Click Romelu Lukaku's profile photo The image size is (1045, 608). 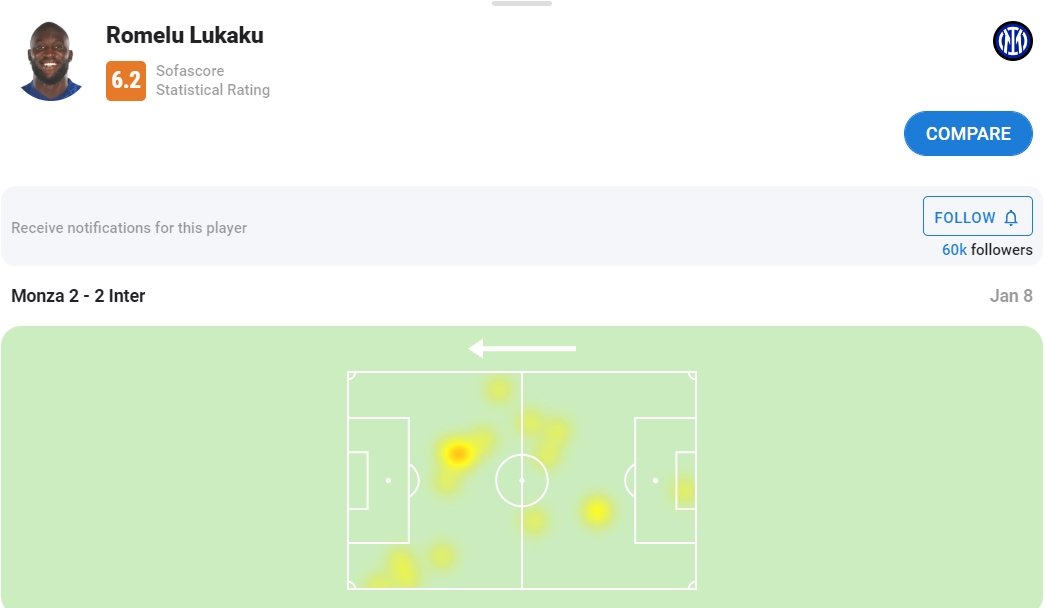(50, 61)
